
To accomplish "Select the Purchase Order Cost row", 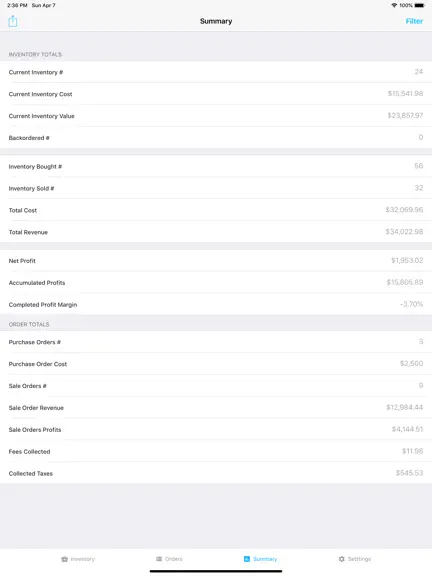I will (216, 364).
